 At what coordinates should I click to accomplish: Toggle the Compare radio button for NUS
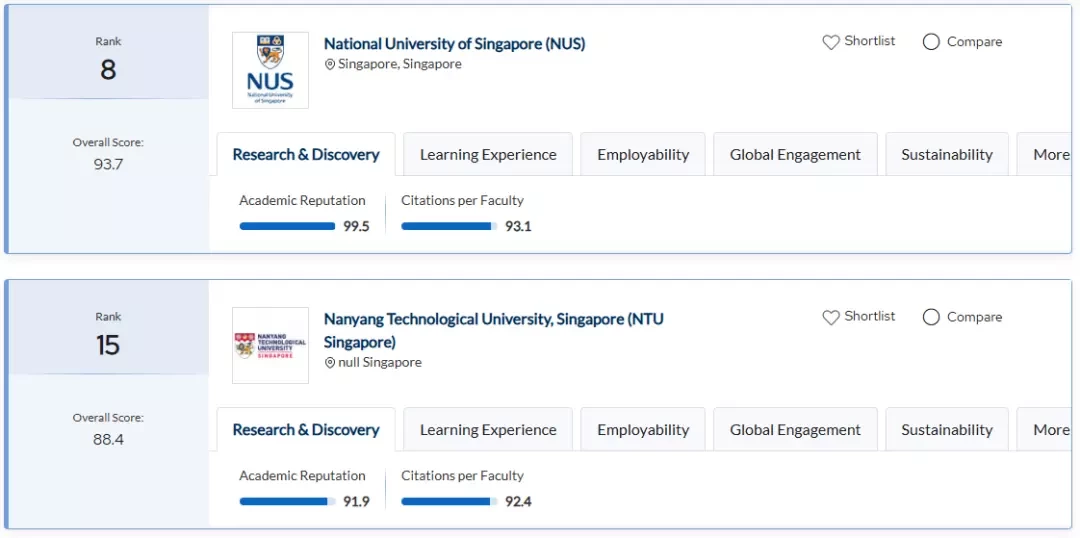(931, 42)
